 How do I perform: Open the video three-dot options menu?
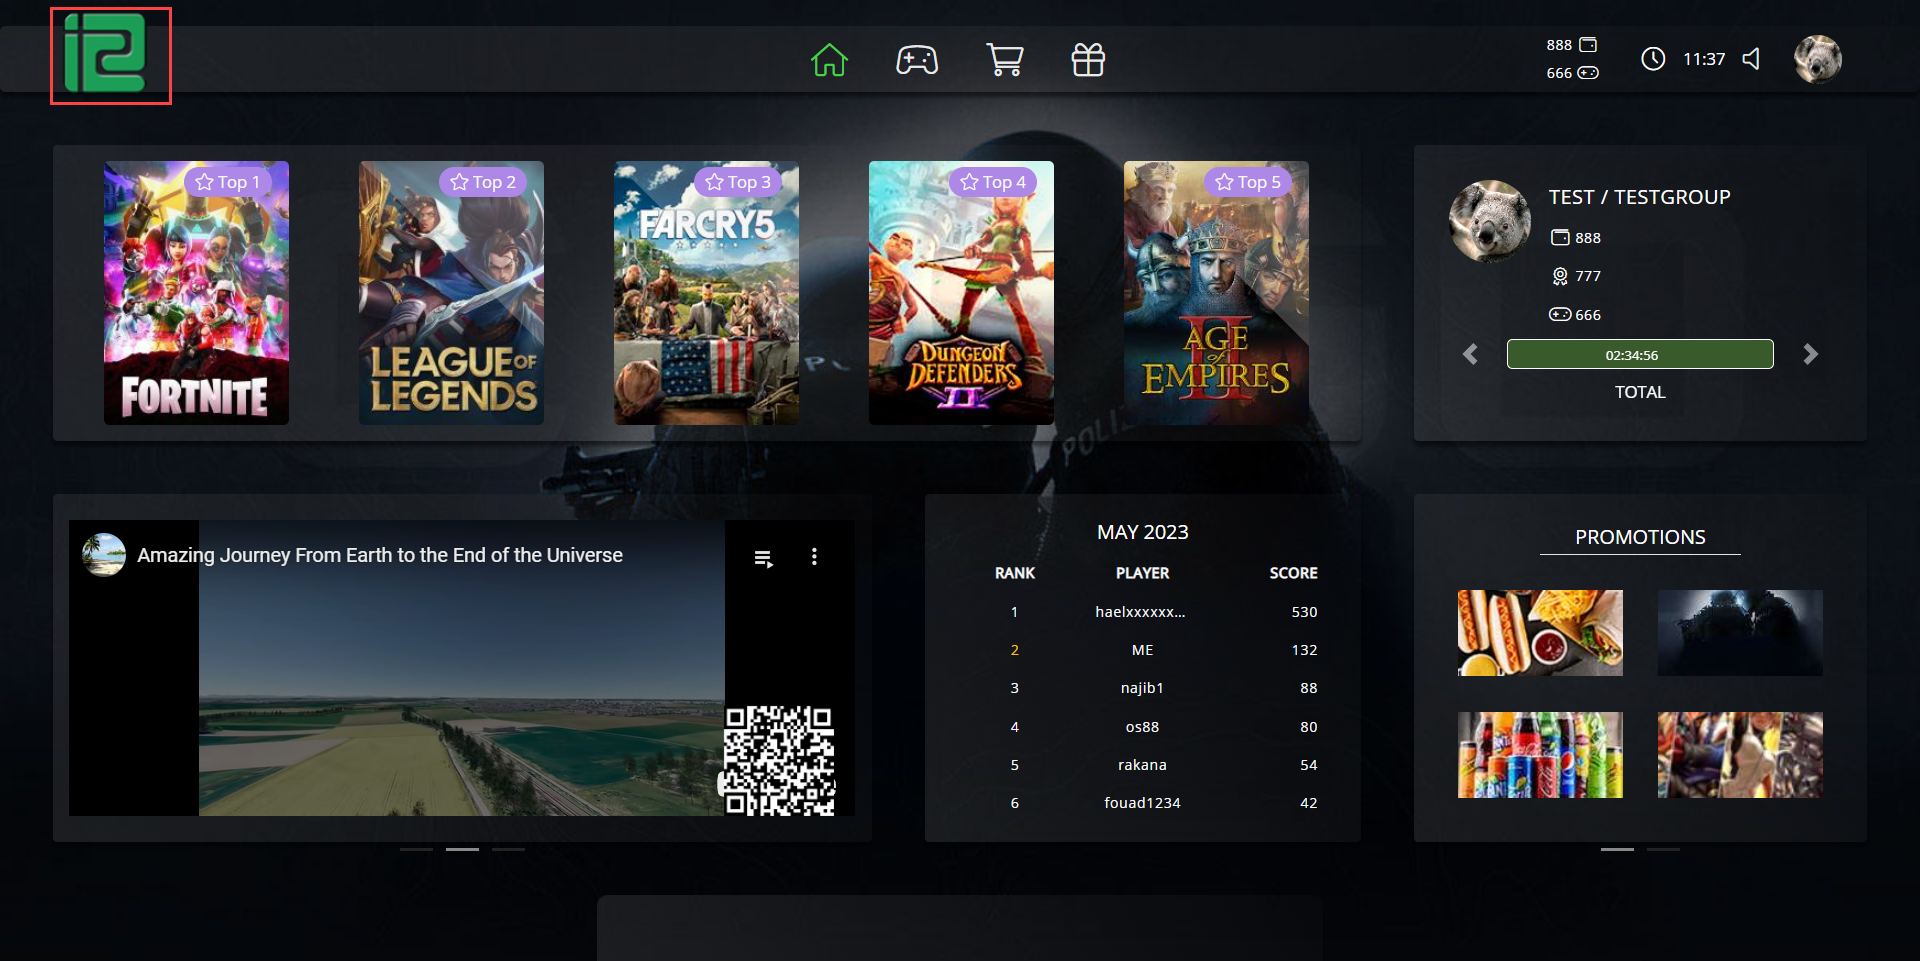point(814,557)
